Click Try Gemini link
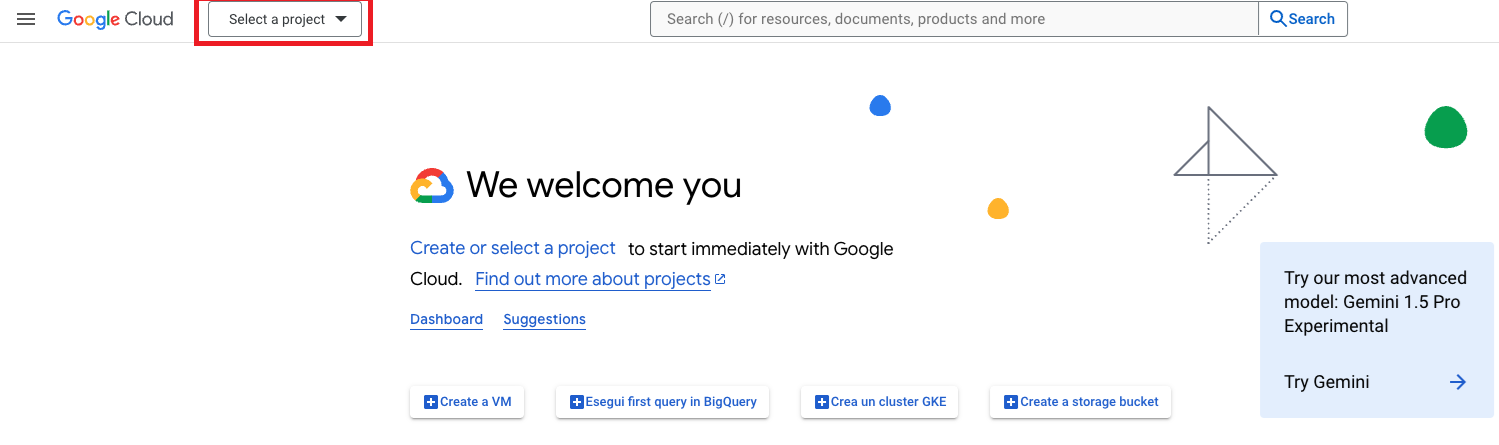This screenshot has width=1499, height=445. pos(1326,382)
